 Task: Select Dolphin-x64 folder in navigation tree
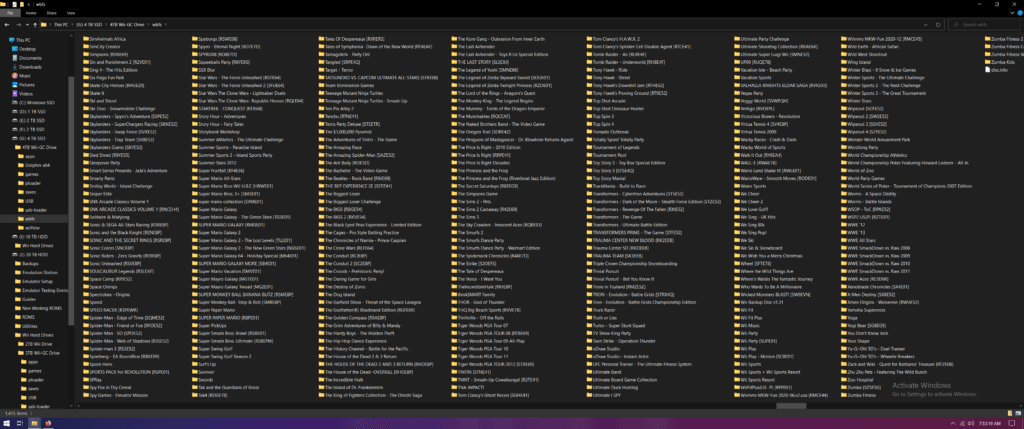click(36, 165)
